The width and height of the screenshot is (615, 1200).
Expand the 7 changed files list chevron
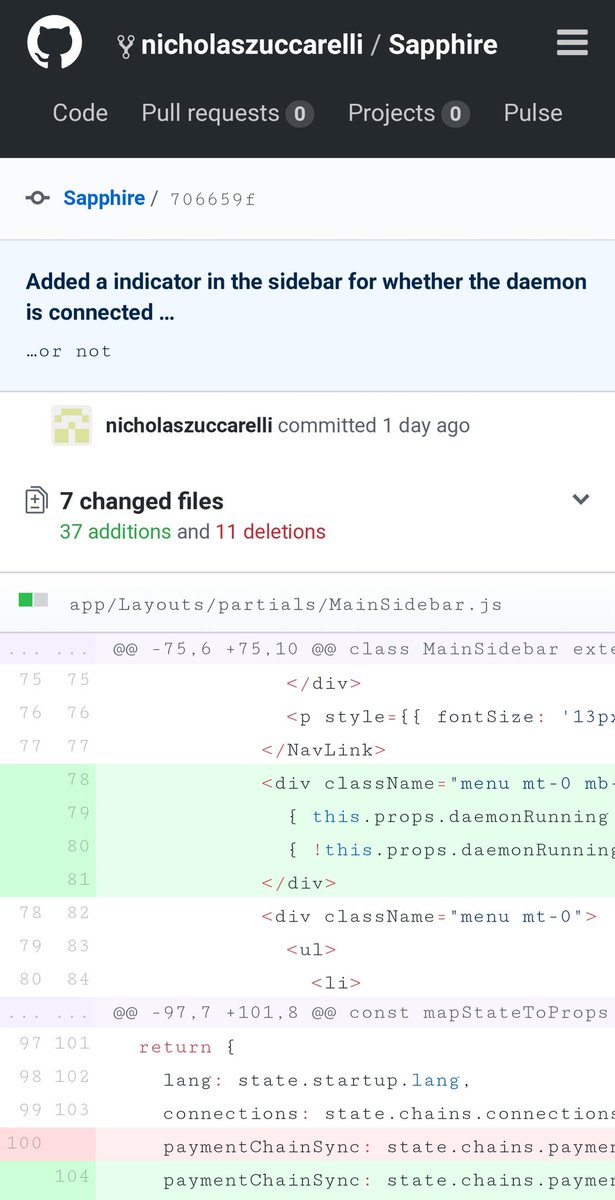pos(580,499)
